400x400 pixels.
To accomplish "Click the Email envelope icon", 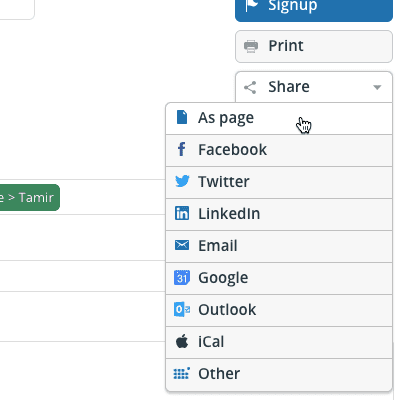I will coord(182,245).
